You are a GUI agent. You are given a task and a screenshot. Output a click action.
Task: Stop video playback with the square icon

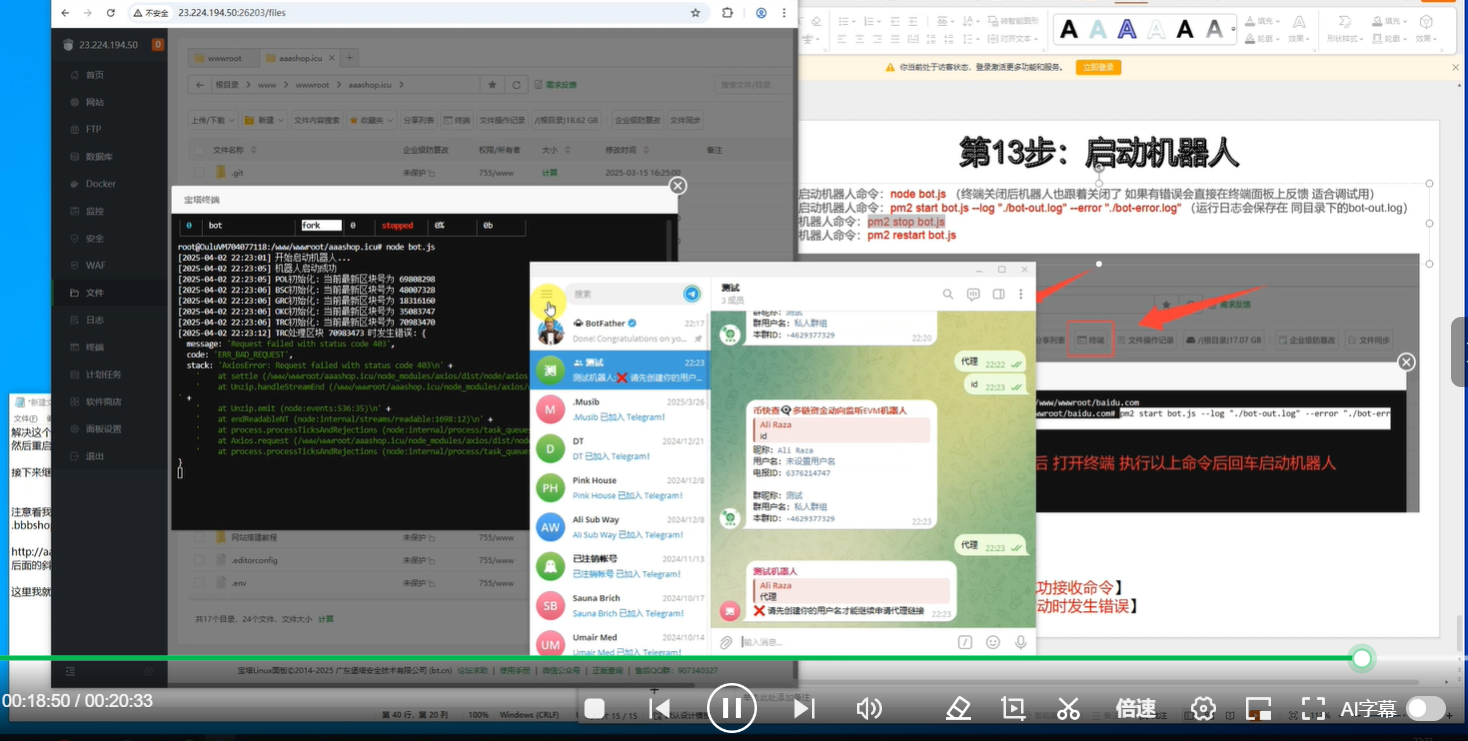coord(594,709)
